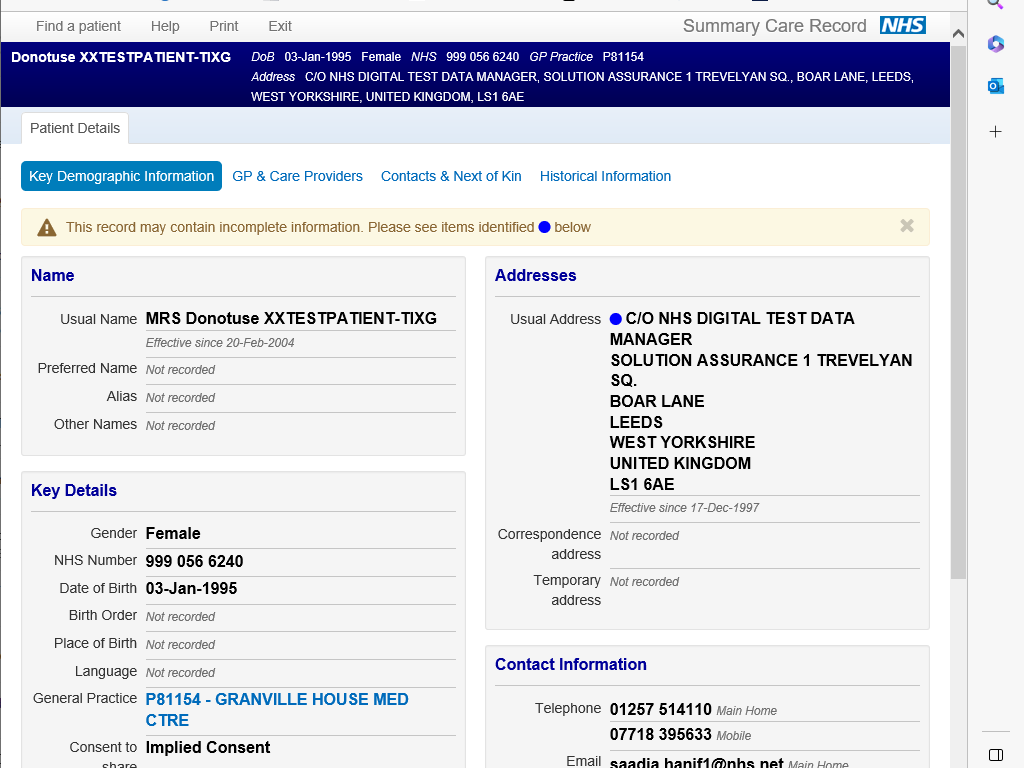Image resolution: width=1024 pixels, height=768 pixels.
Task: Click Date of Birth value in Key Details
Action: [191, 588]
